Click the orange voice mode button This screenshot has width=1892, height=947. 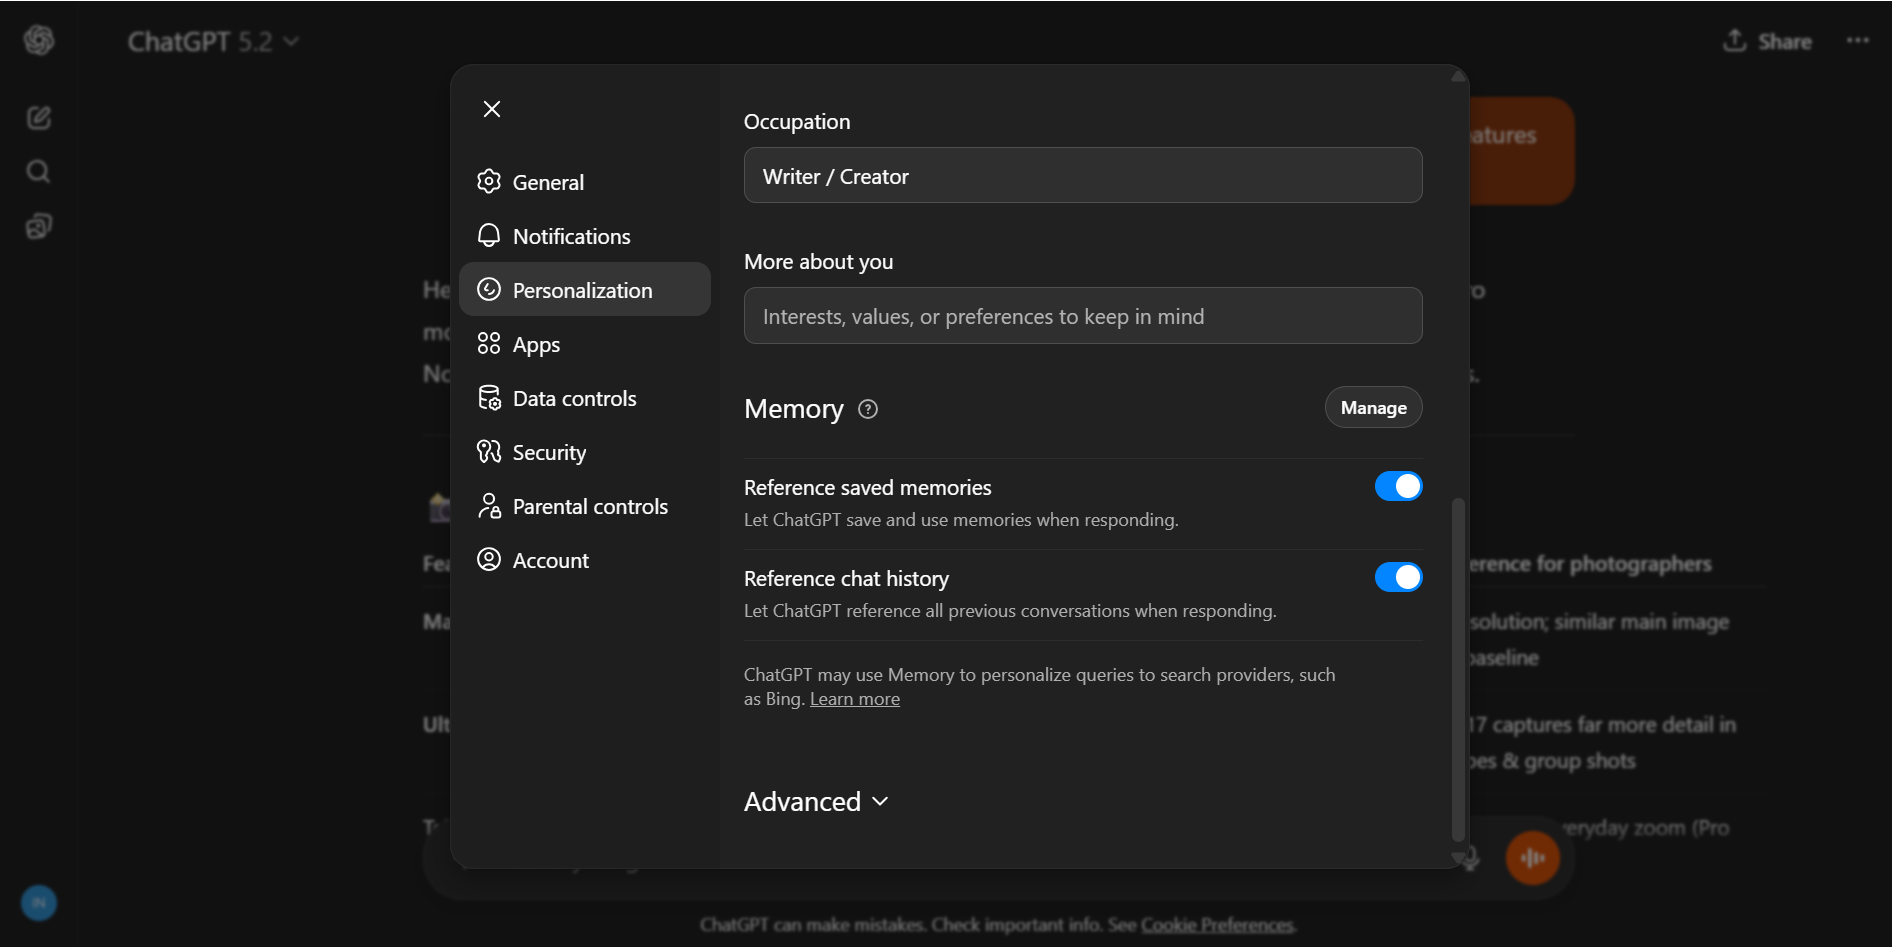[1532, 858]
